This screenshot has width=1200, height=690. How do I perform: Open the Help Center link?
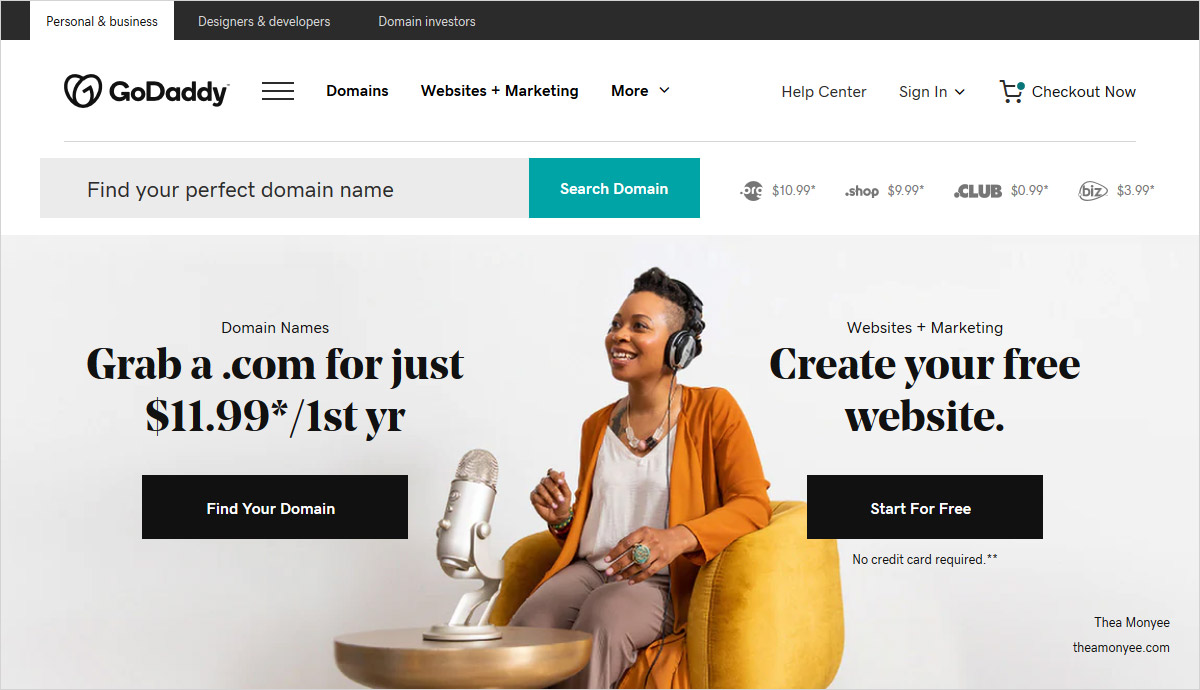[824, 92]
